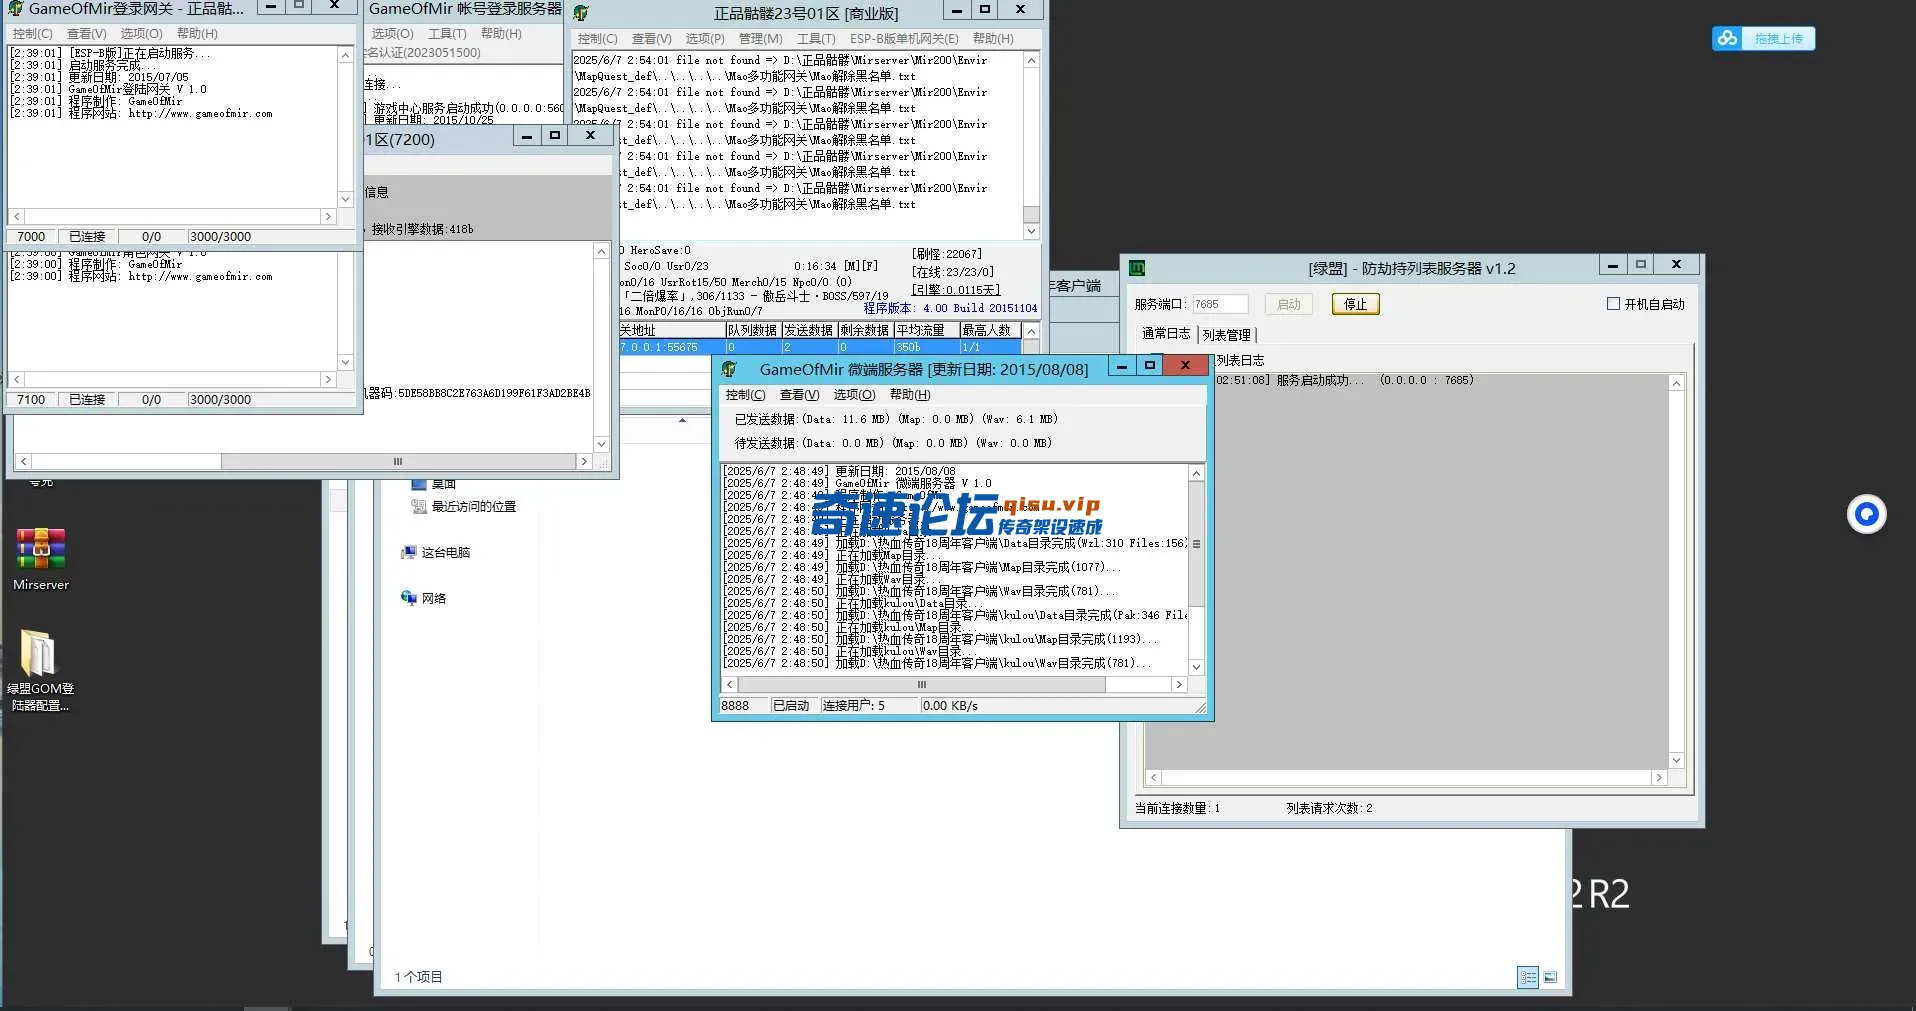Select the 这台电脑 computer icon in explorer sidebar

tap(408, 552)
